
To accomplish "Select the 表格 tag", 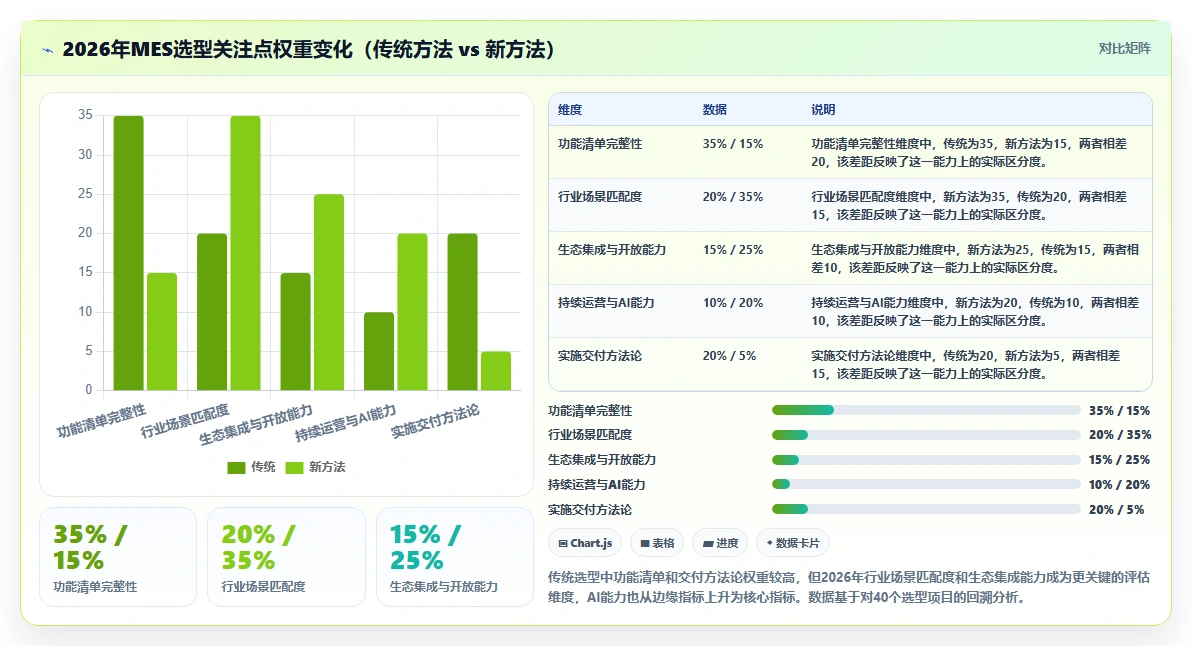I will pyautogui.click(x=657, y=543).
